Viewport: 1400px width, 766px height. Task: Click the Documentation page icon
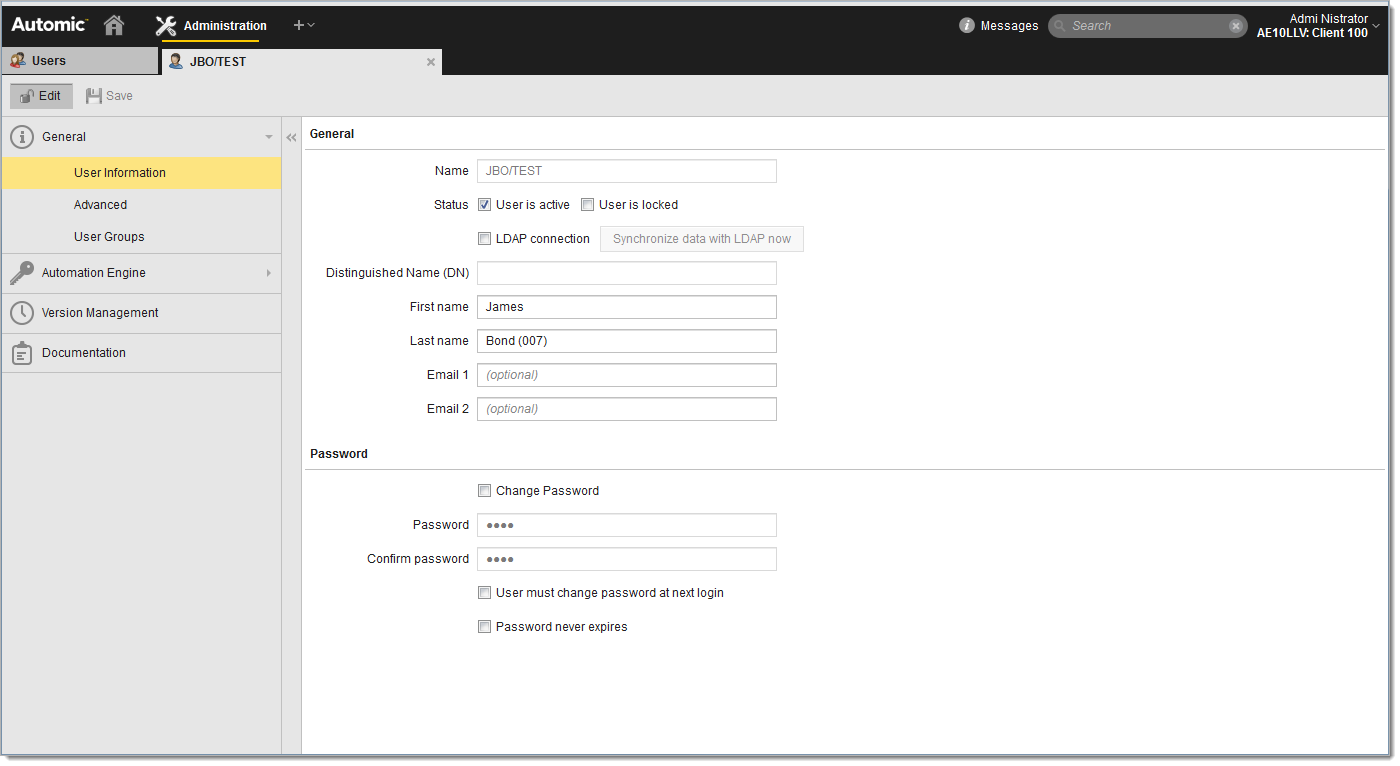click(22, 352)
